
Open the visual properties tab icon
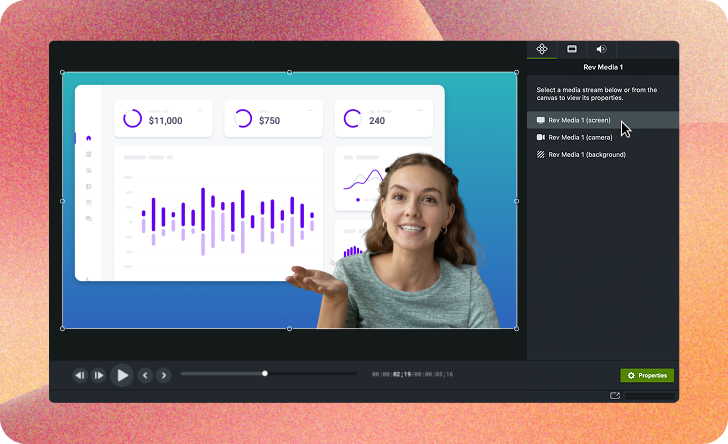pos(542,49)
